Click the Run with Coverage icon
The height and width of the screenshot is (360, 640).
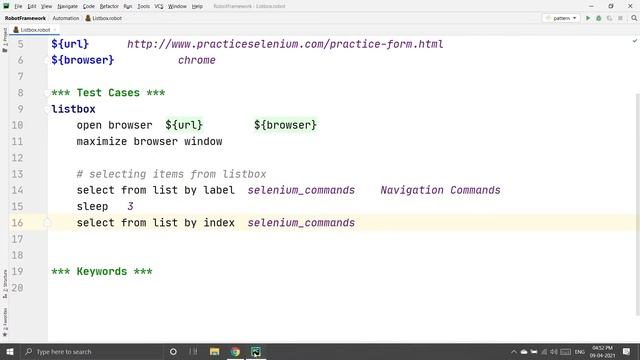609,18
